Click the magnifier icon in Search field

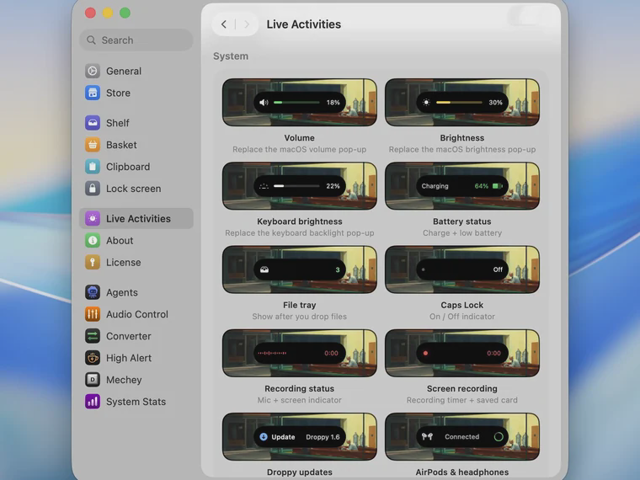[91, 40]
